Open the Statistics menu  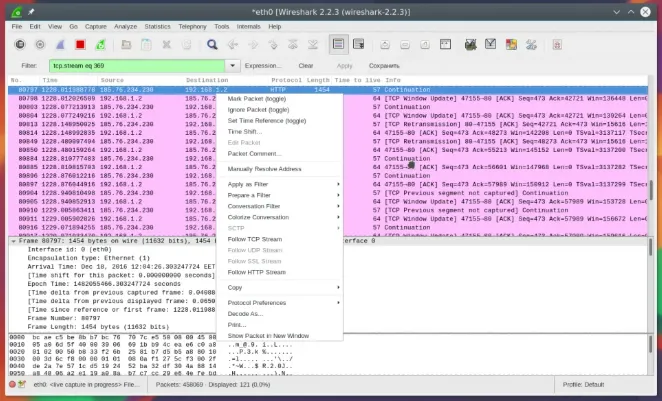157,27
